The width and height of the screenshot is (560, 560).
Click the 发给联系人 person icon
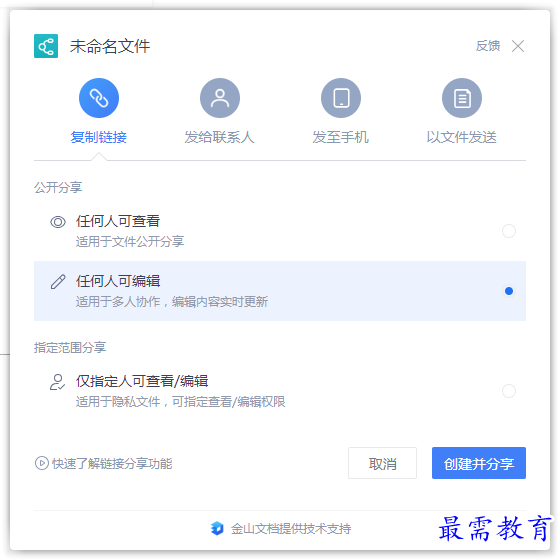click(220, 98)
